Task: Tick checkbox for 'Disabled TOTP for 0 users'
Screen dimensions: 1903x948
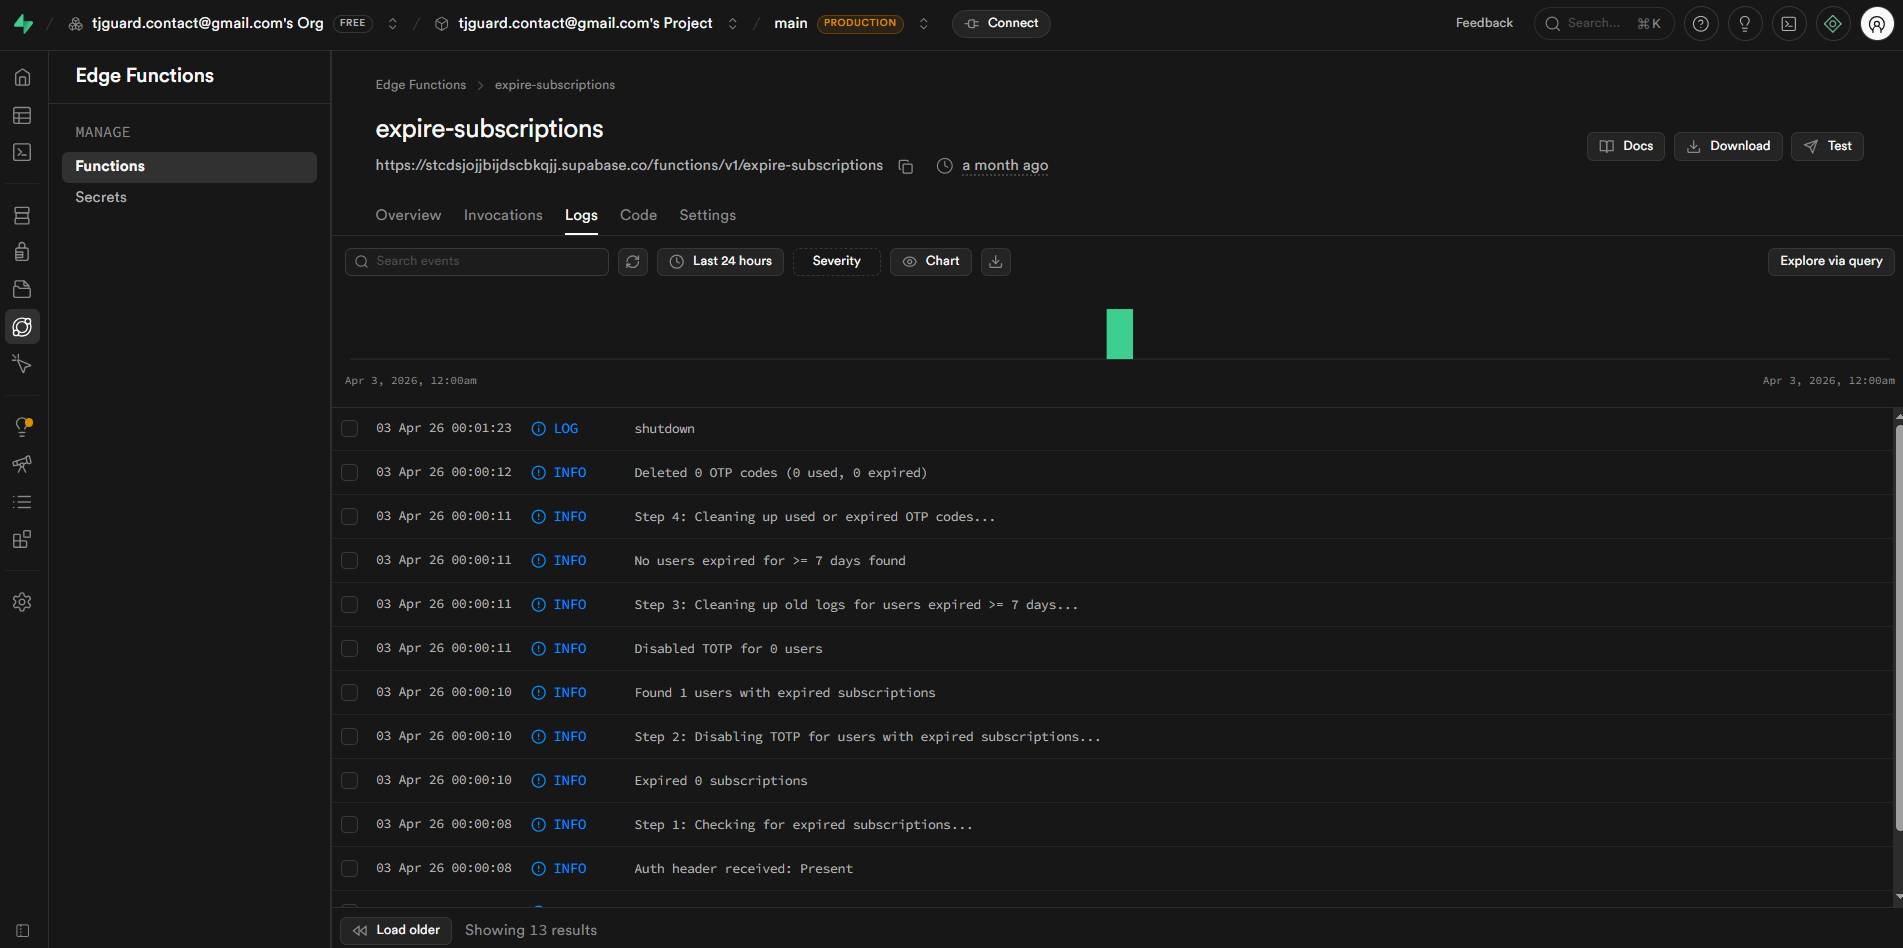Action: (349, 649)
